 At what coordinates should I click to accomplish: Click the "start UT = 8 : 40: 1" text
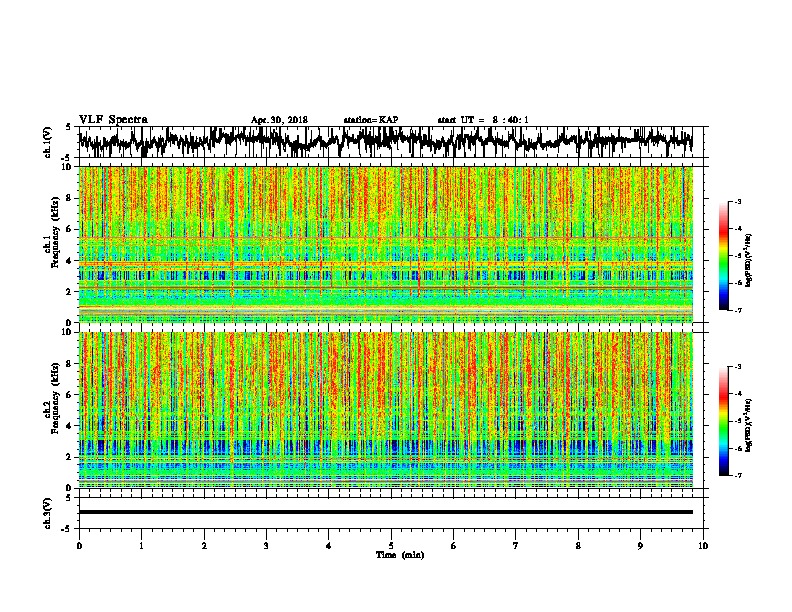[x=483, y=120]
